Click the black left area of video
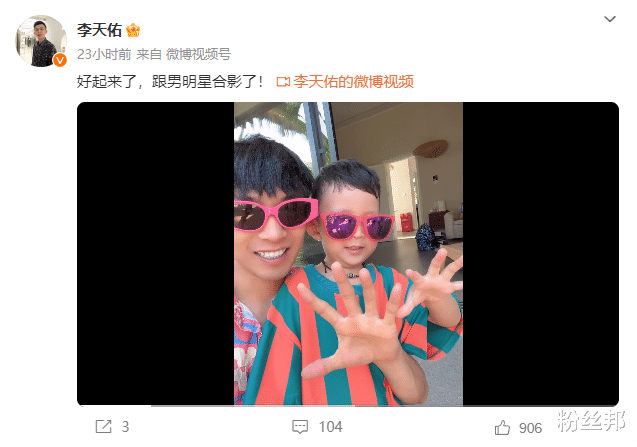637x447 pixels. click(x=156, y=254)
